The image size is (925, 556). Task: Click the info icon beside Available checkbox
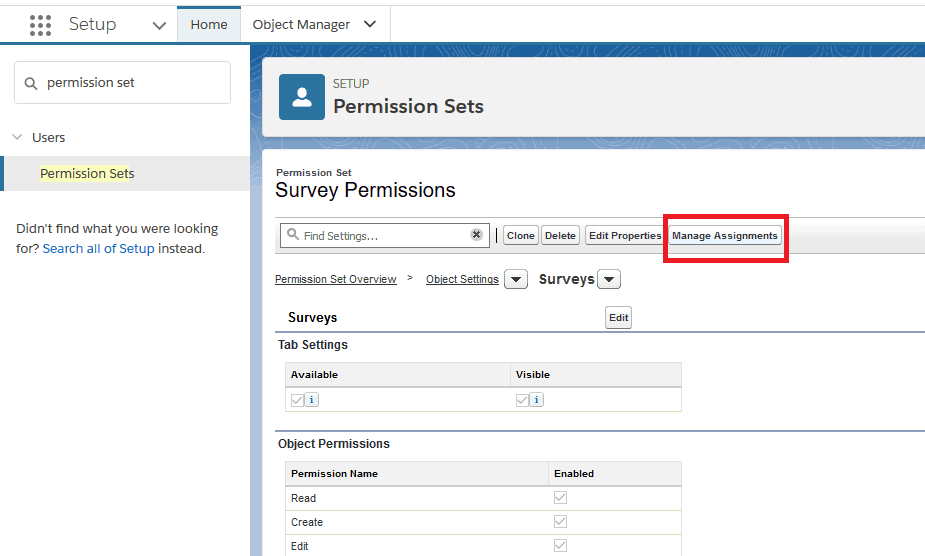pos(311,400)
